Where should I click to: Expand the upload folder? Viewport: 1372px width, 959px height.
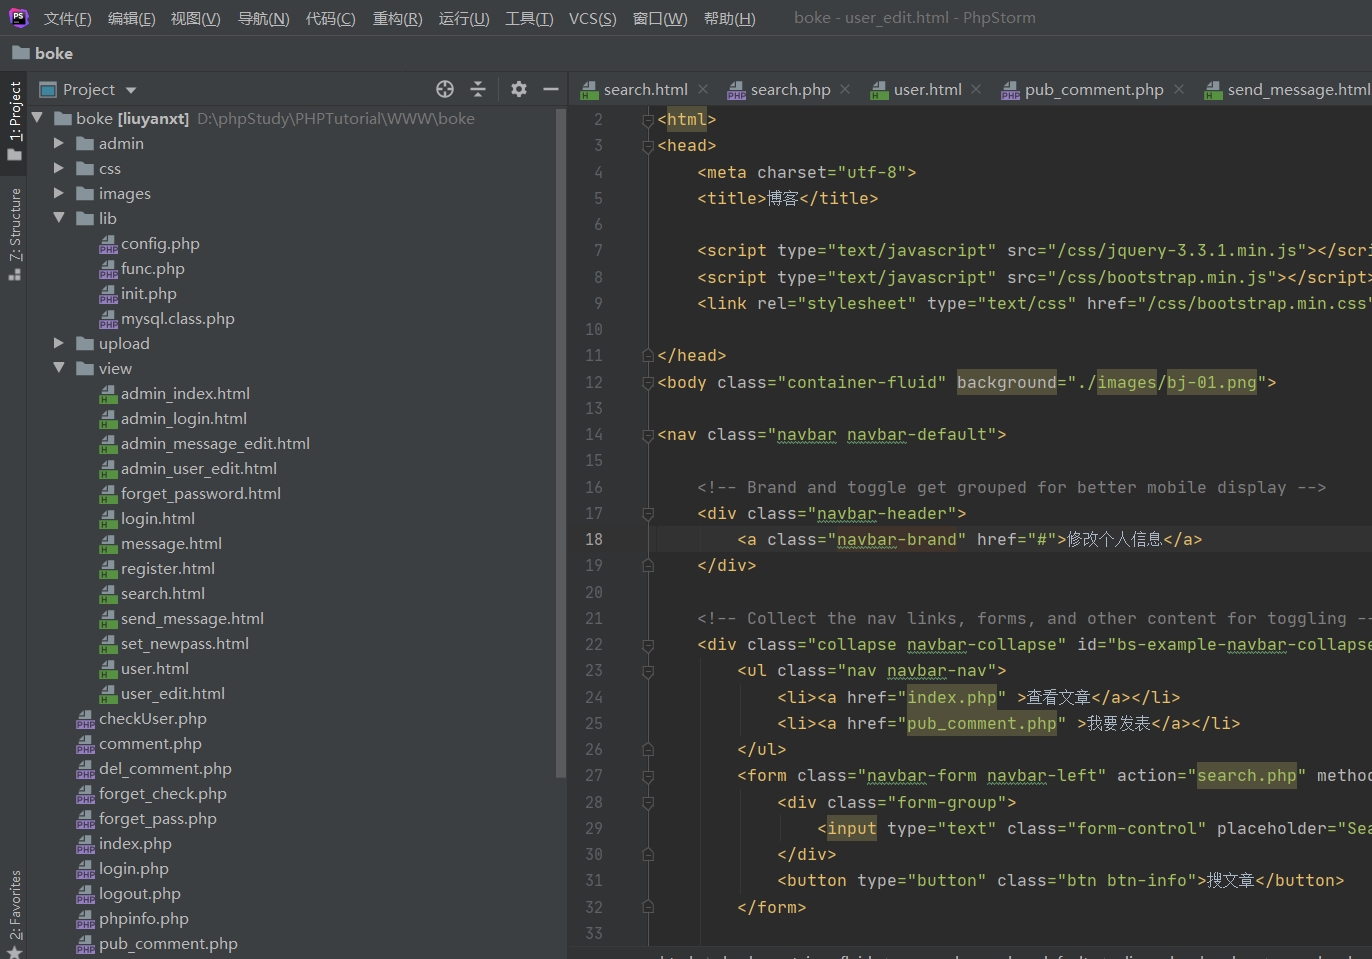tap(59, 343)
